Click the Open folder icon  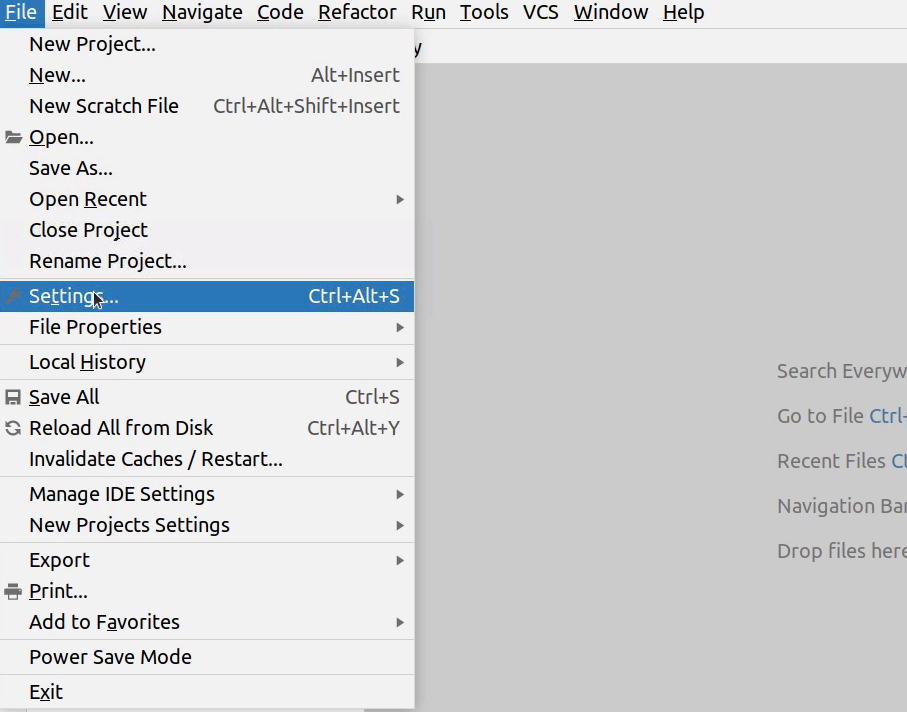(x=13, y=138)
